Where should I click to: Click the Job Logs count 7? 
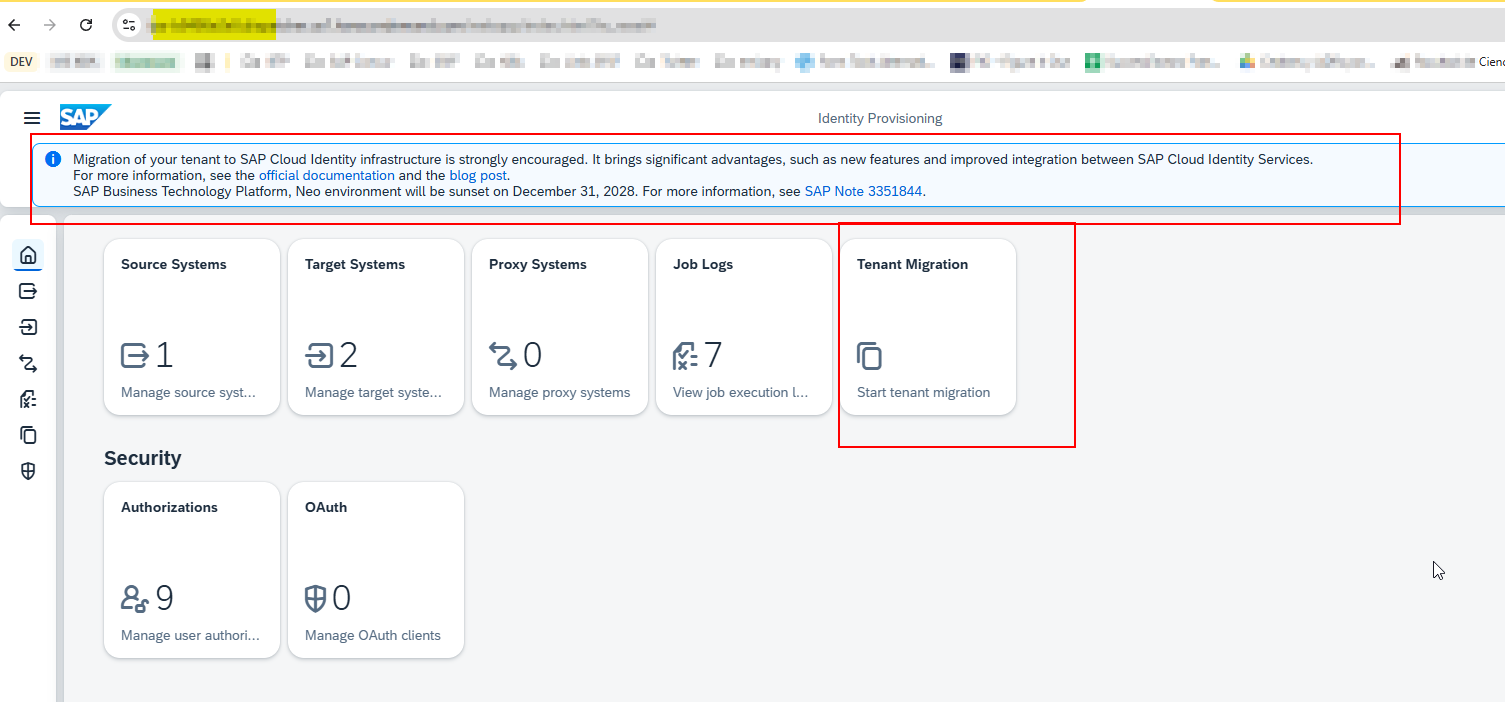[x=713, y=355]
